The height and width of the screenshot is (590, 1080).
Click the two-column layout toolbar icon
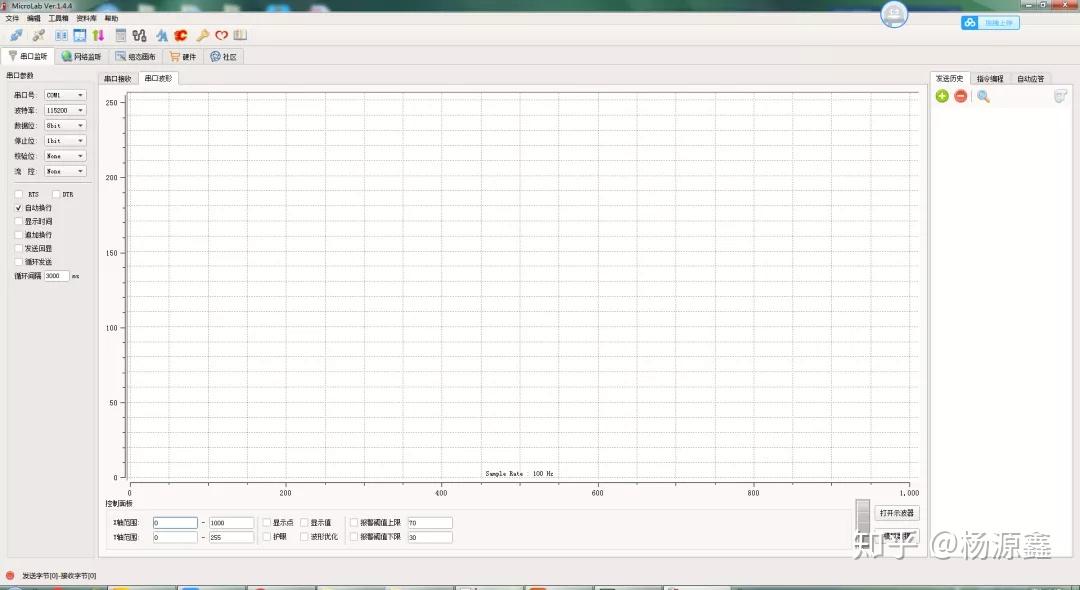point(61,35)
